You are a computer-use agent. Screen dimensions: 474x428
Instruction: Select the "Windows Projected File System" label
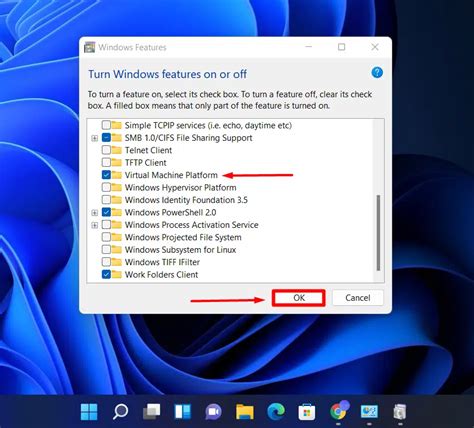click(183, 237)
